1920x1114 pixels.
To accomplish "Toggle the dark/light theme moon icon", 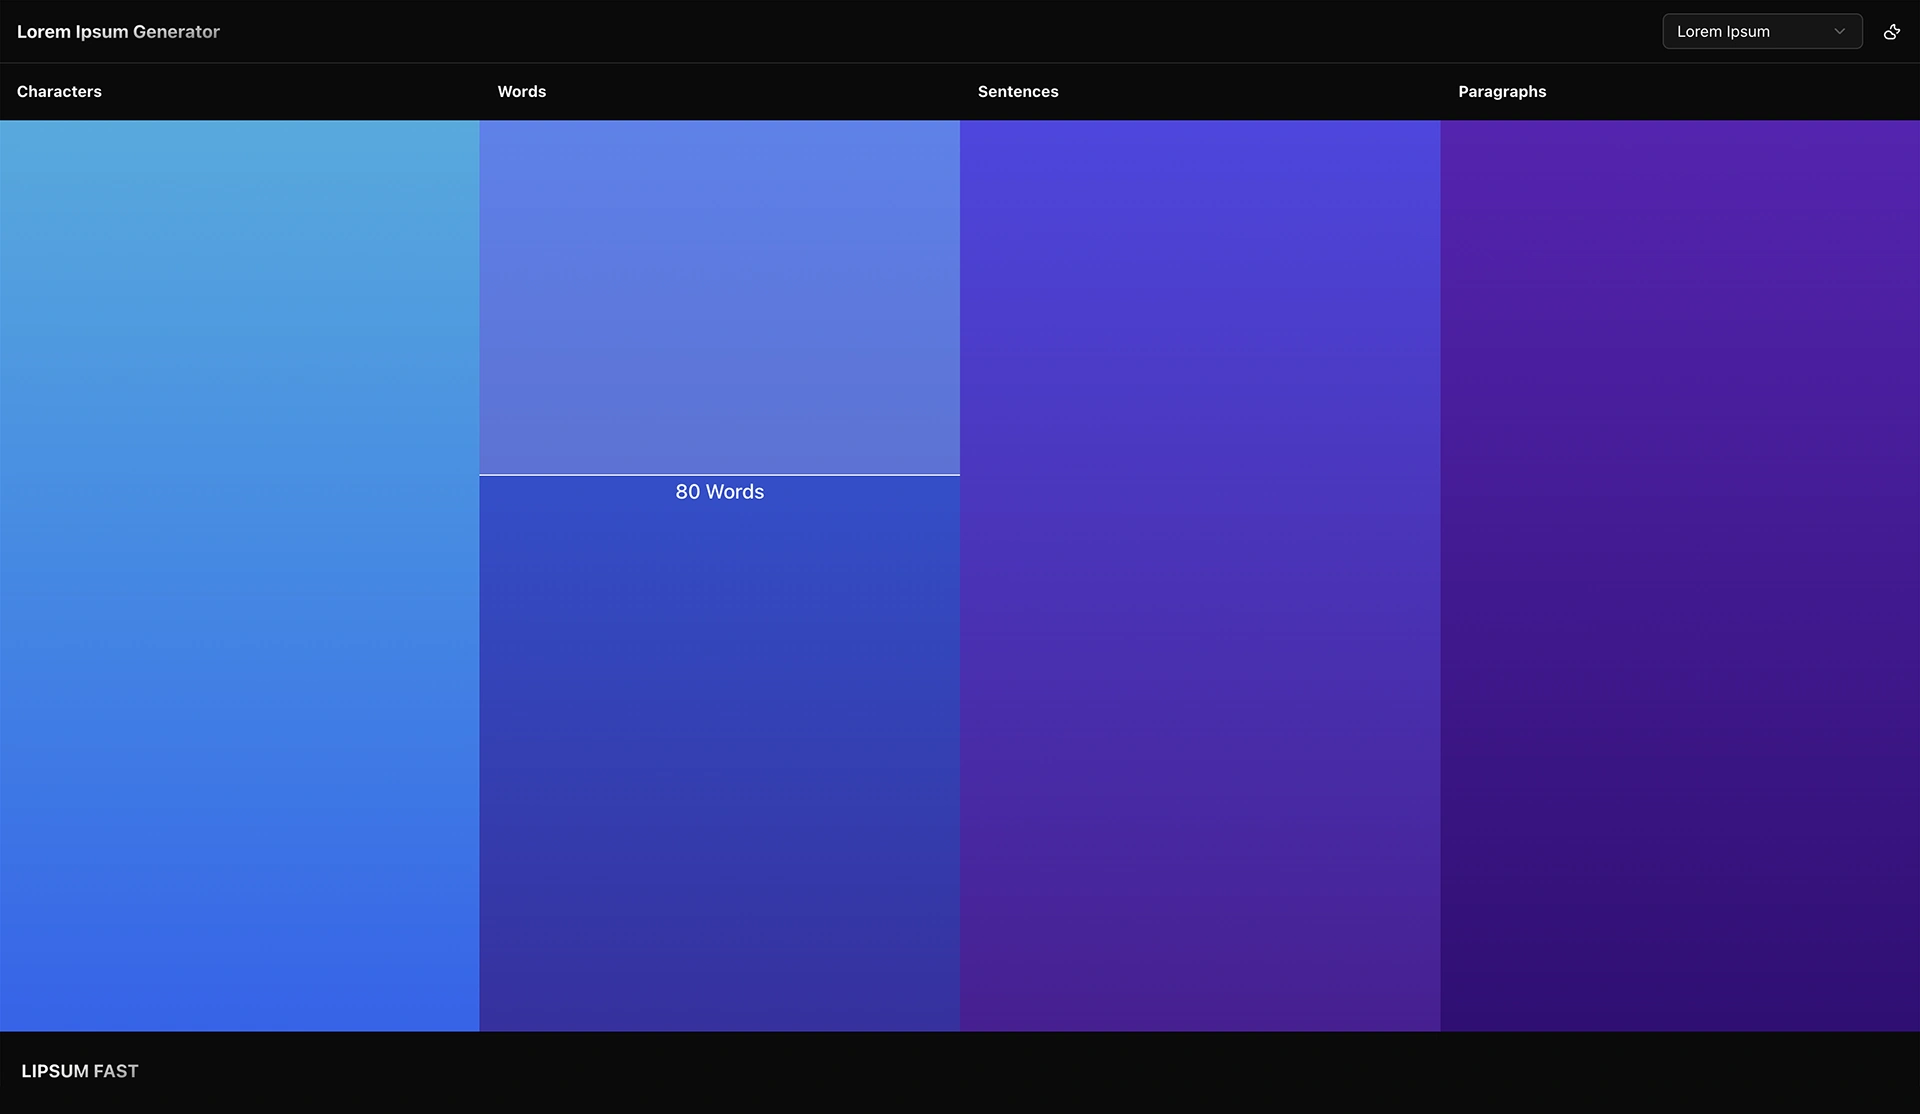I will coord(1891,32).
